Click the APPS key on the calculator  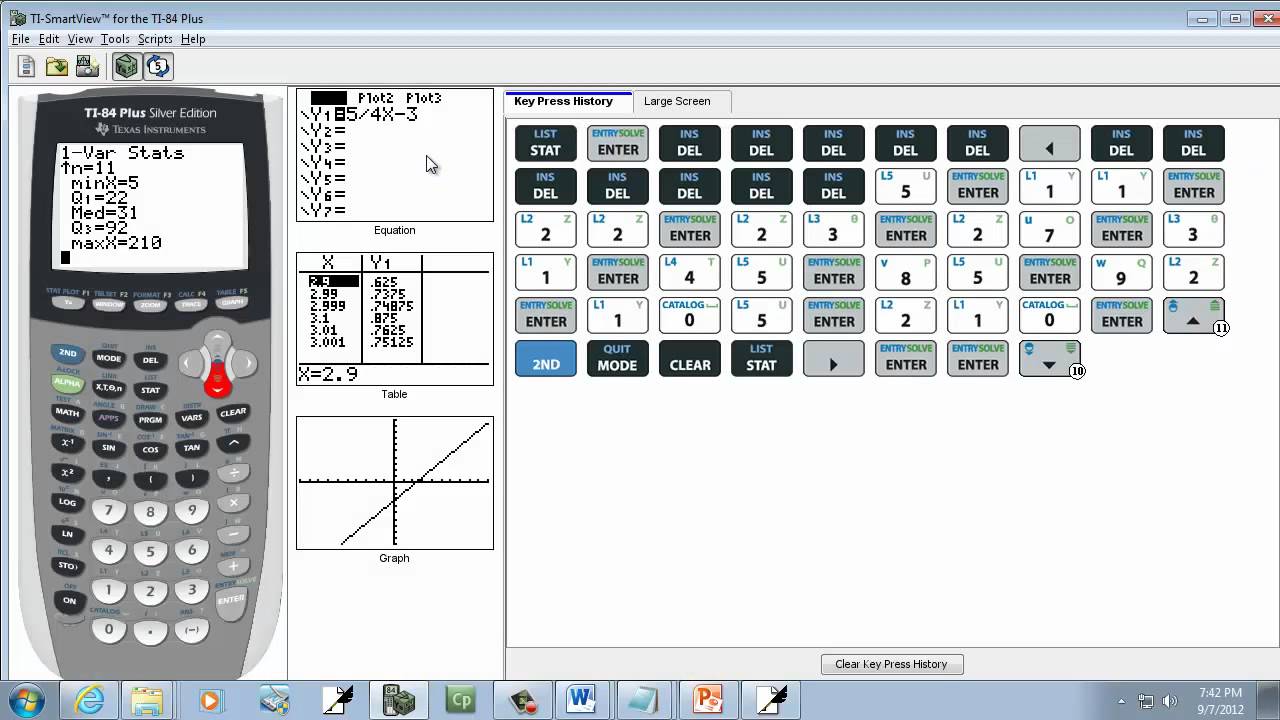(108, 418)
